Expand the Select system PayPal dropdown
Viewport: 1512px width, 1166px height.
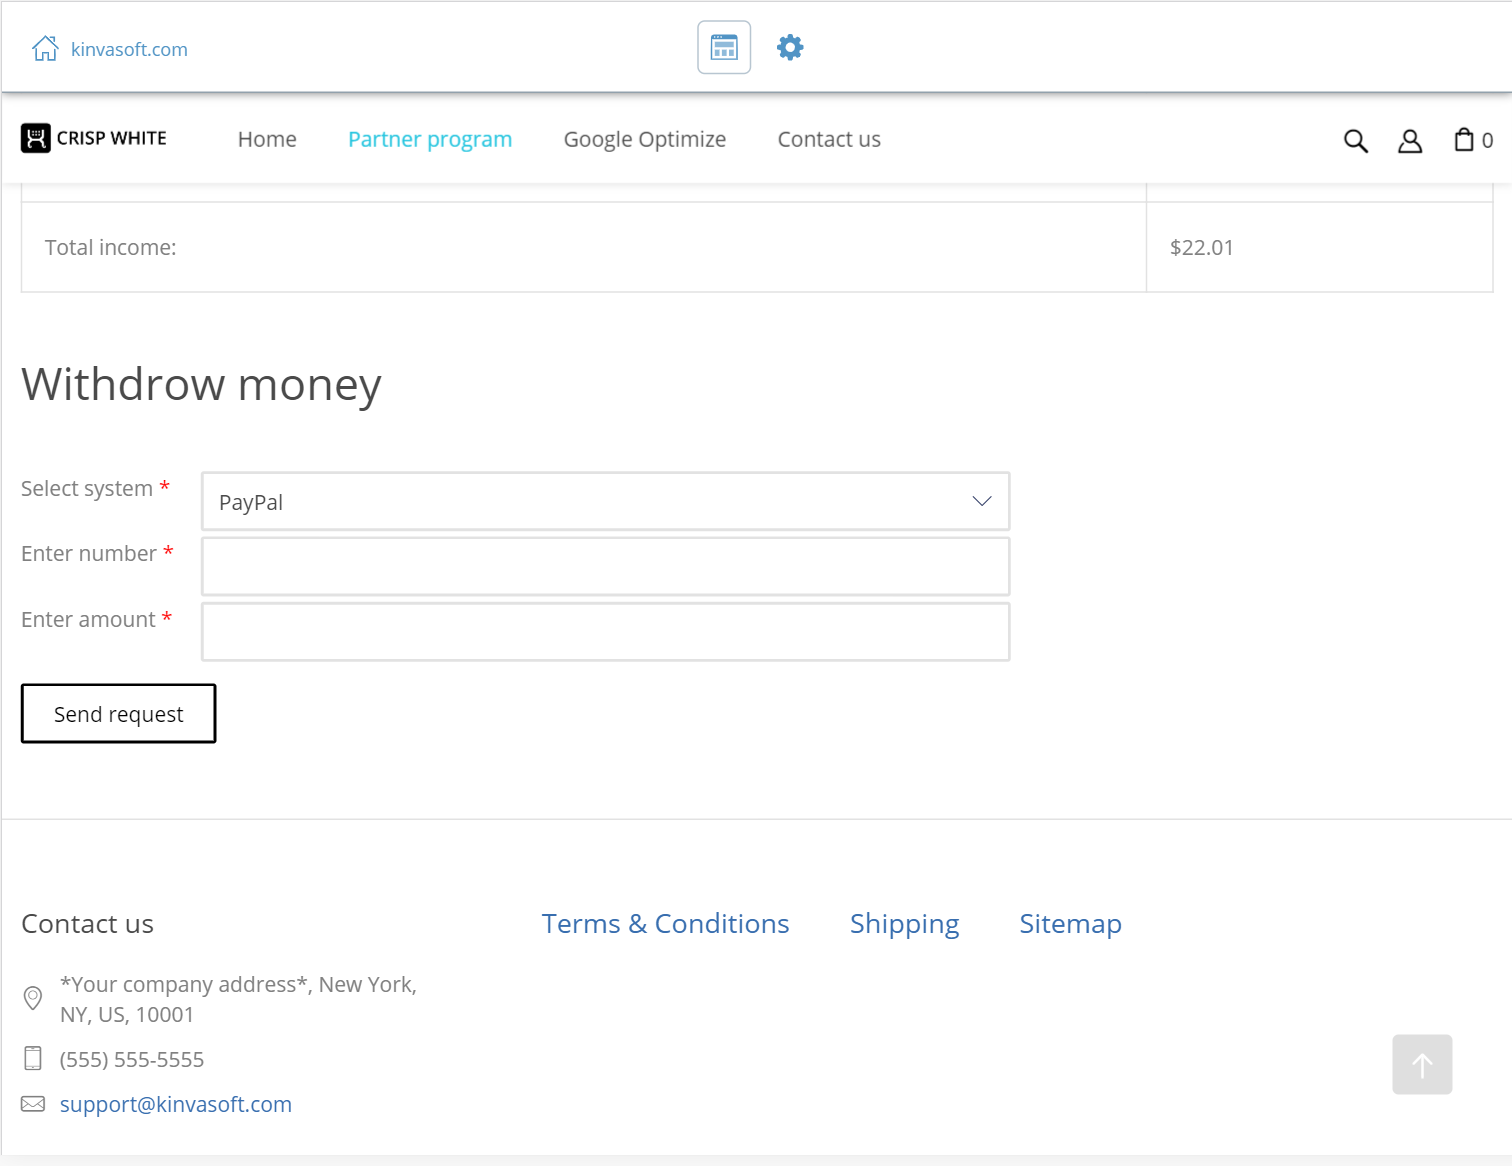(605, 501)
